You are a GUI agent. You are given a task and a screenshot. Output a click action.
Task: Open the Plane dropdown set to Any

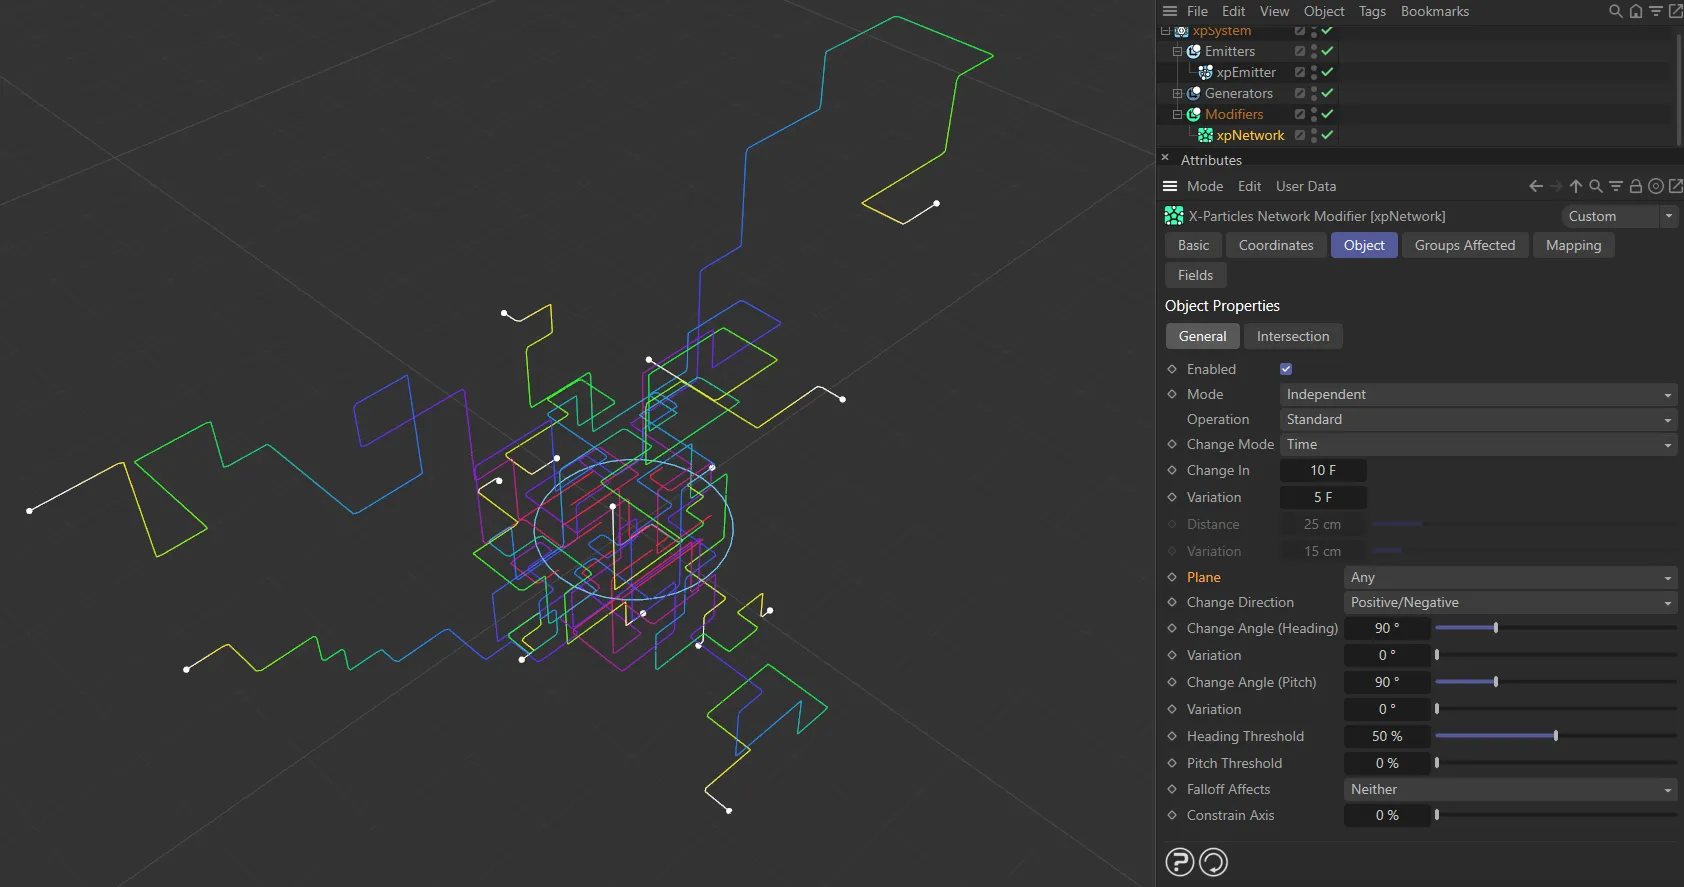pos(1510,577)
